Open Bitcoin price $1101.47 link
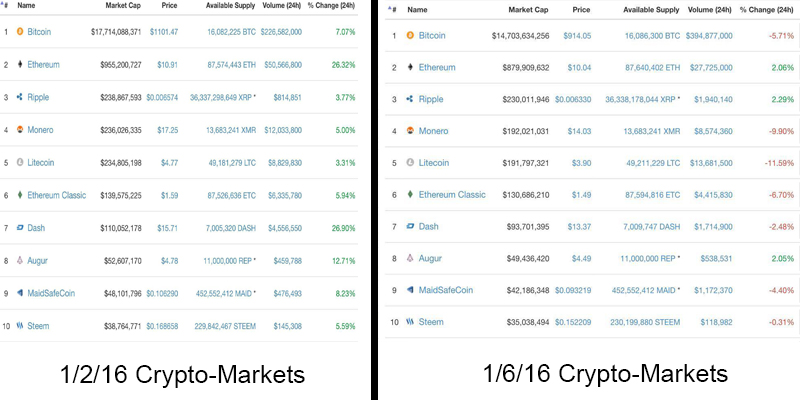The width and height of the screenshot is (800, 400). pos(164,32)
